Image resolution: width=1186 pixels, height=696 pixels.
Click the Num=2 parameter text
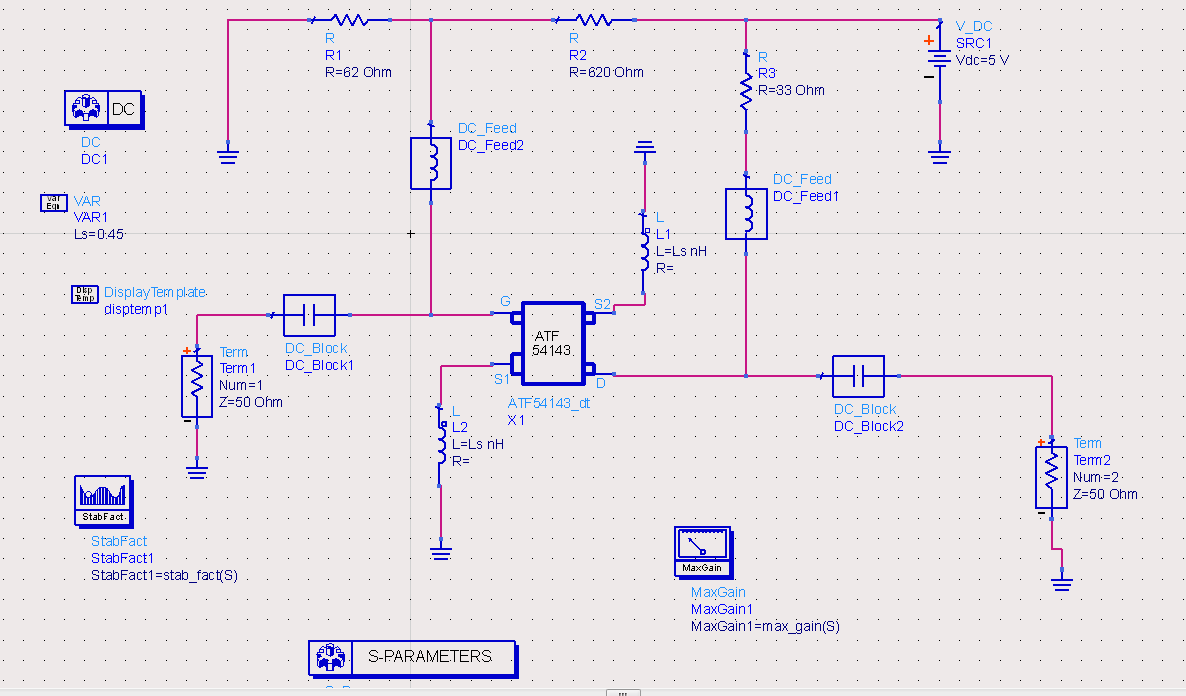[x=1096, y=477]
